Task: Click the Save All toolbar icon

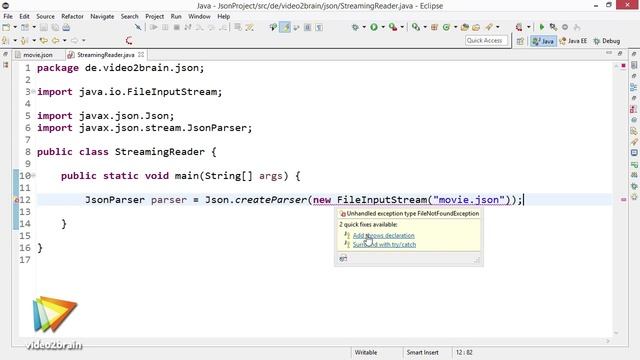Action: click(55, 27)
